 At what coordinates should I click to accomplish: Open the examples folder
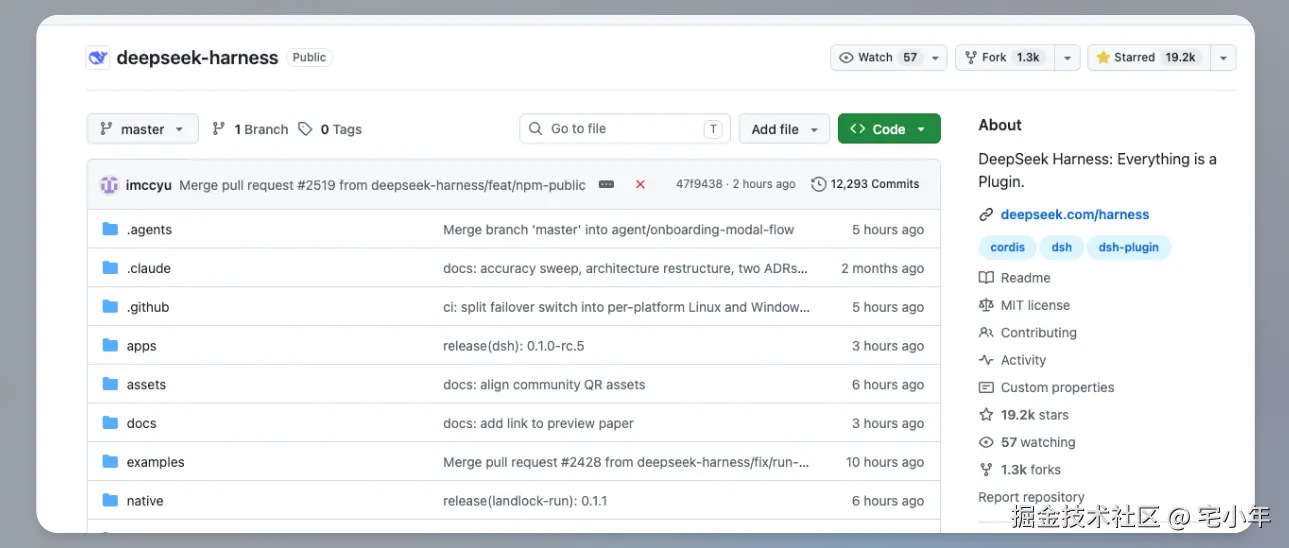click(156, 462)
